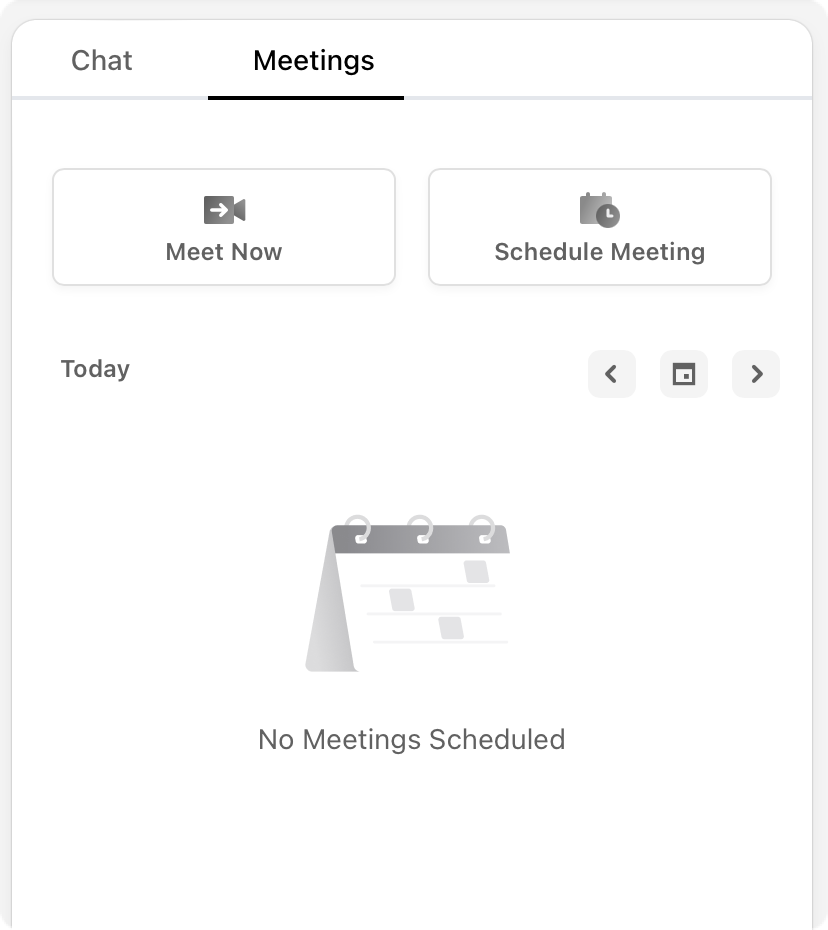Click the Meet Now video camera icon
The image size is (828, 930).
point(224,210)
